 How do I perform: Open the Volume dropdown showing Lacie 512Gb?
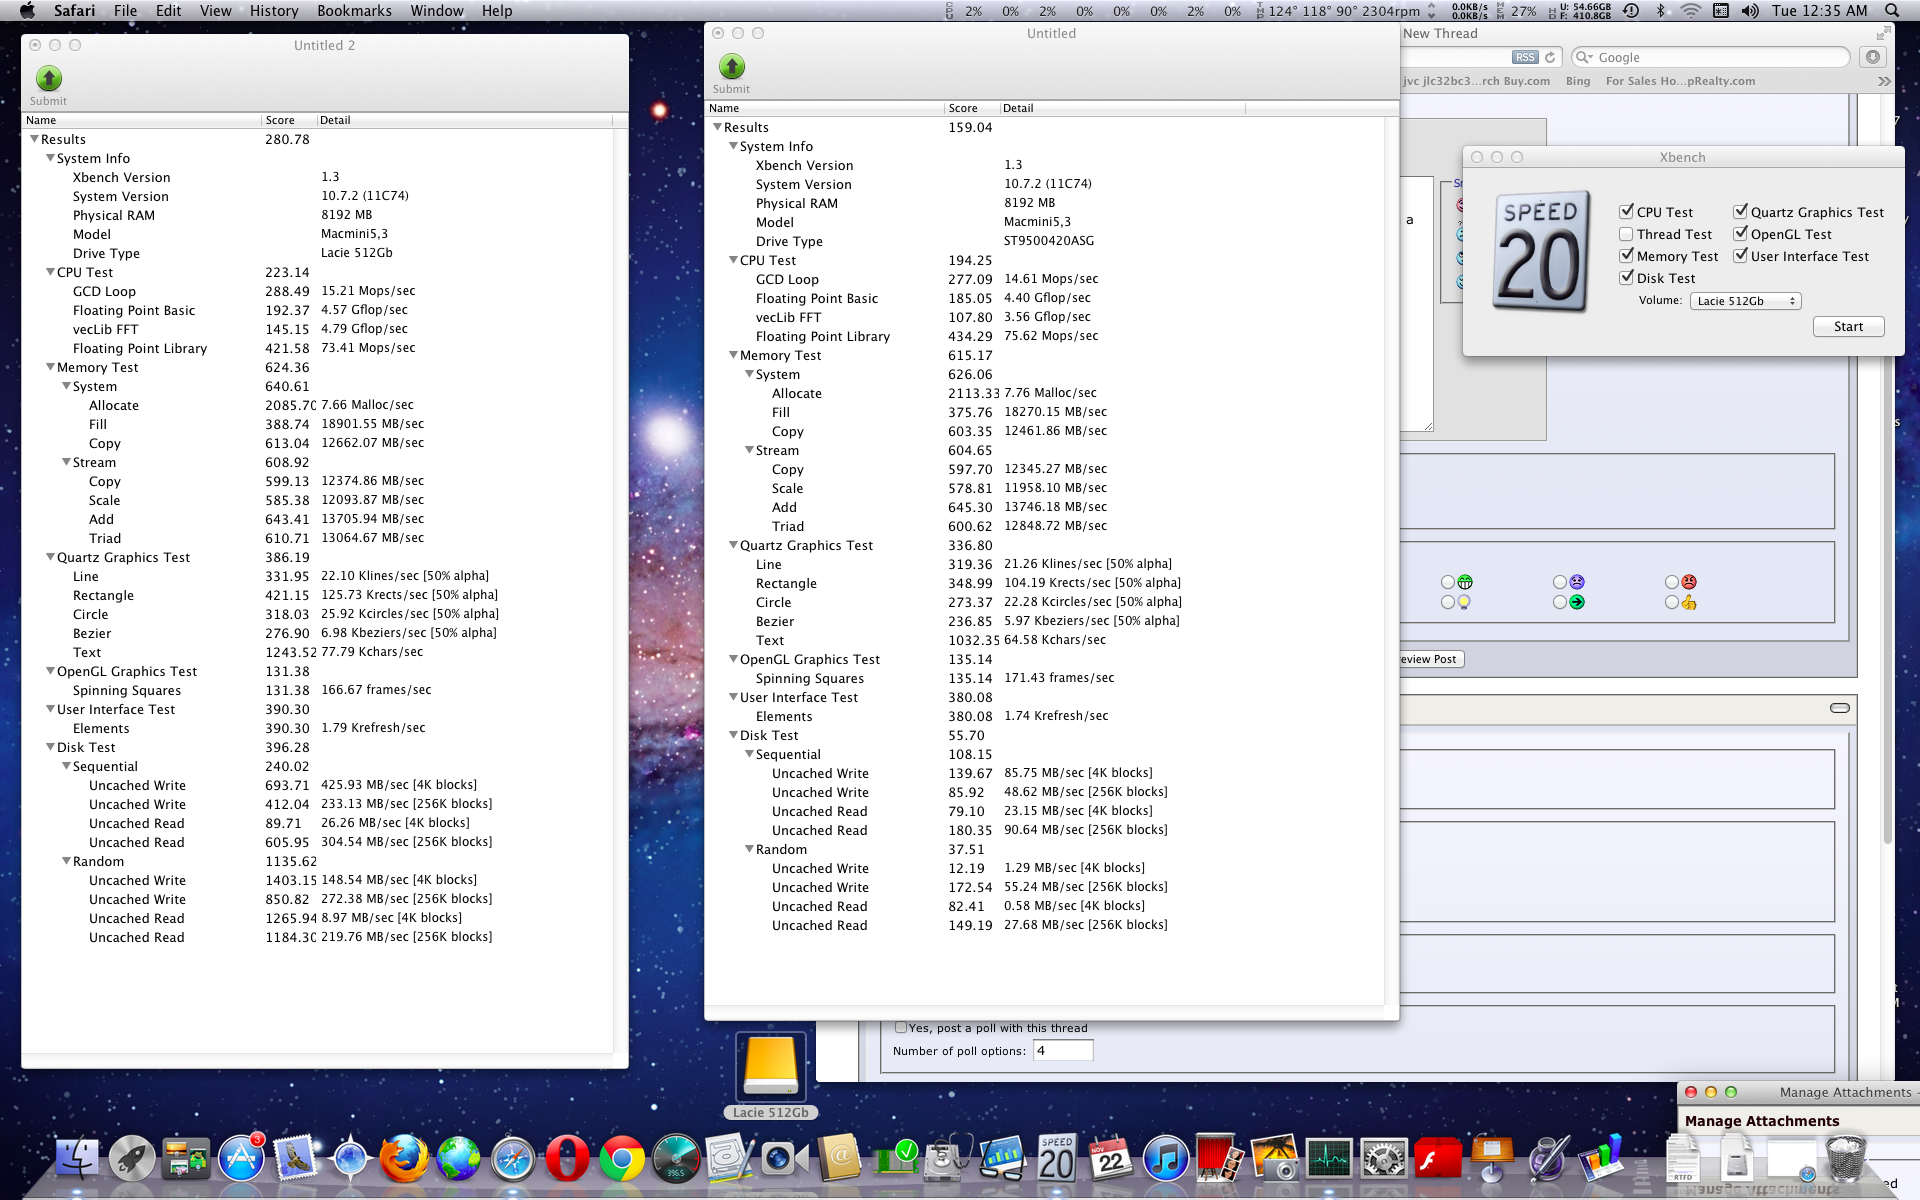coord(1744,301)
